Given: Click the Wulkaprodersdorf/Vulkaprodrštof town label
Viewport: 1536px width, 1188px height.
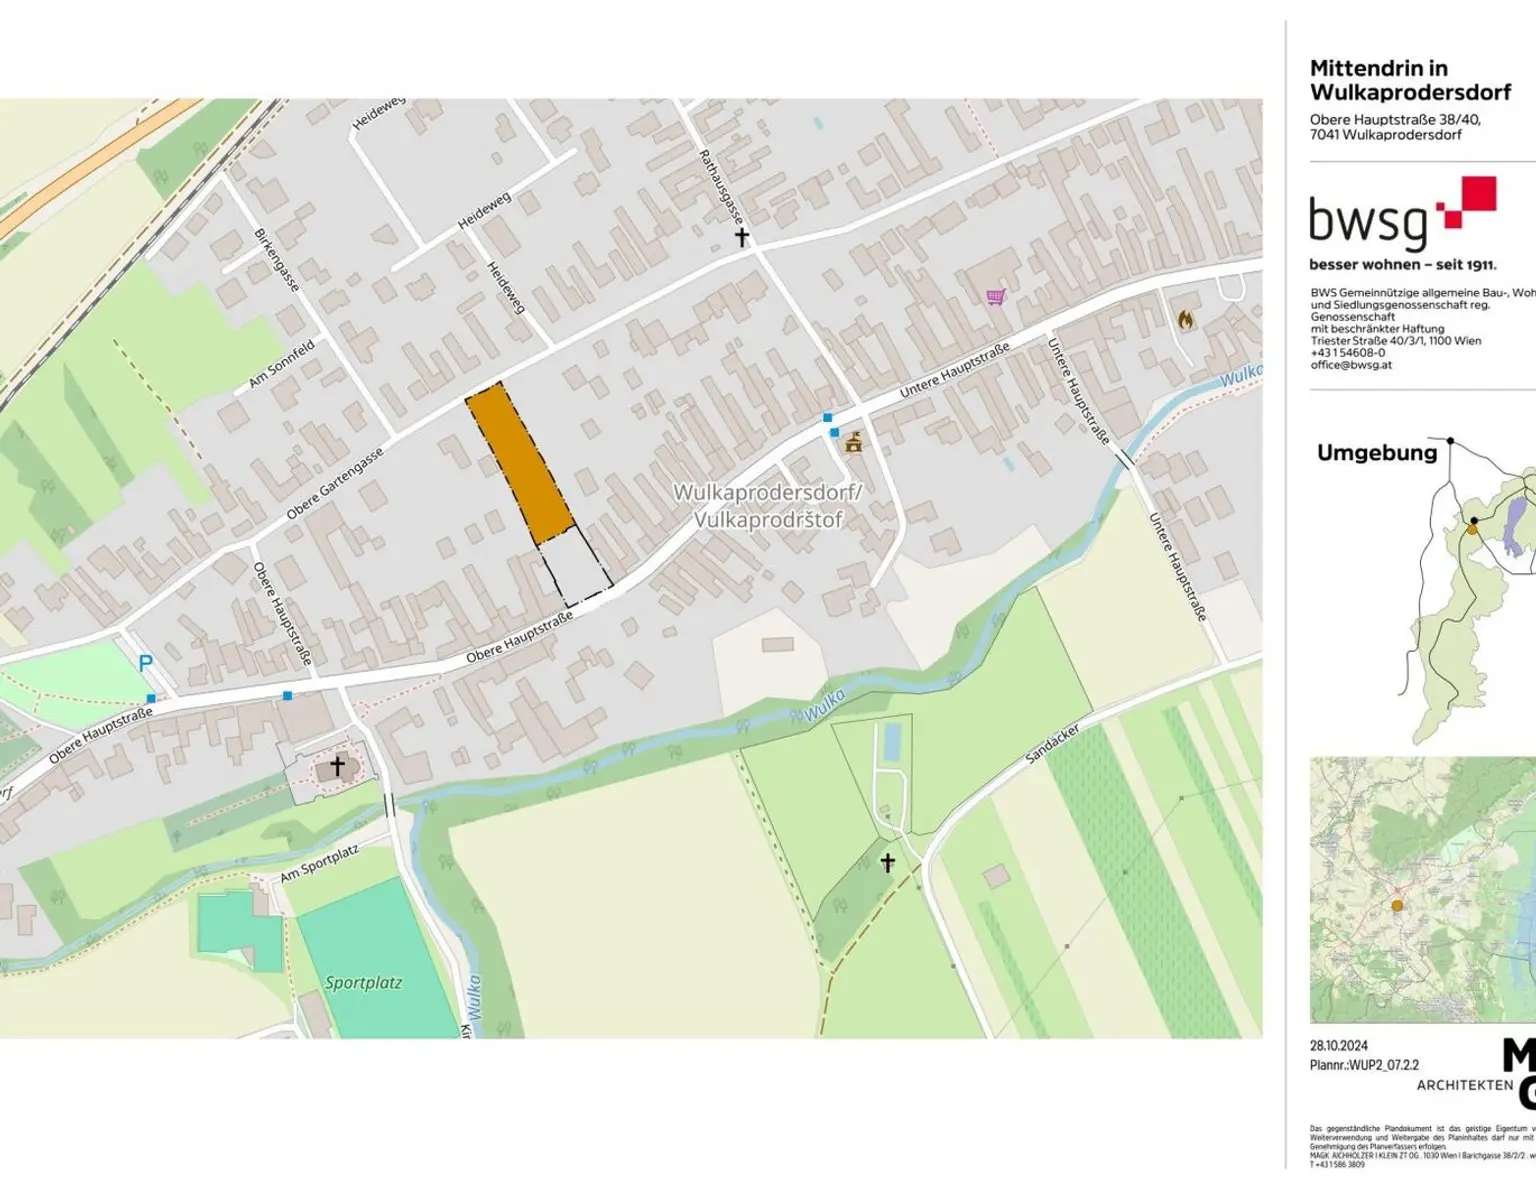Looking at the screenshot, I should (767, 506).
